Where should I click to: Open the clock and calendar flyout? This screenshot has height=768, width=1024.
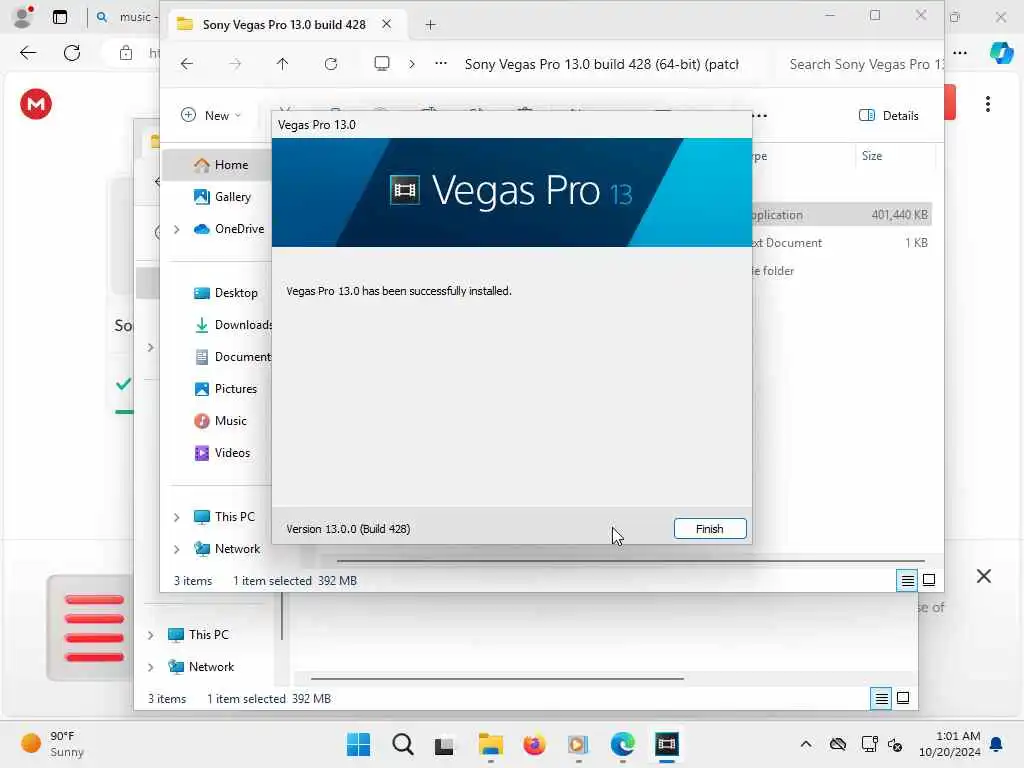point(950,744)
